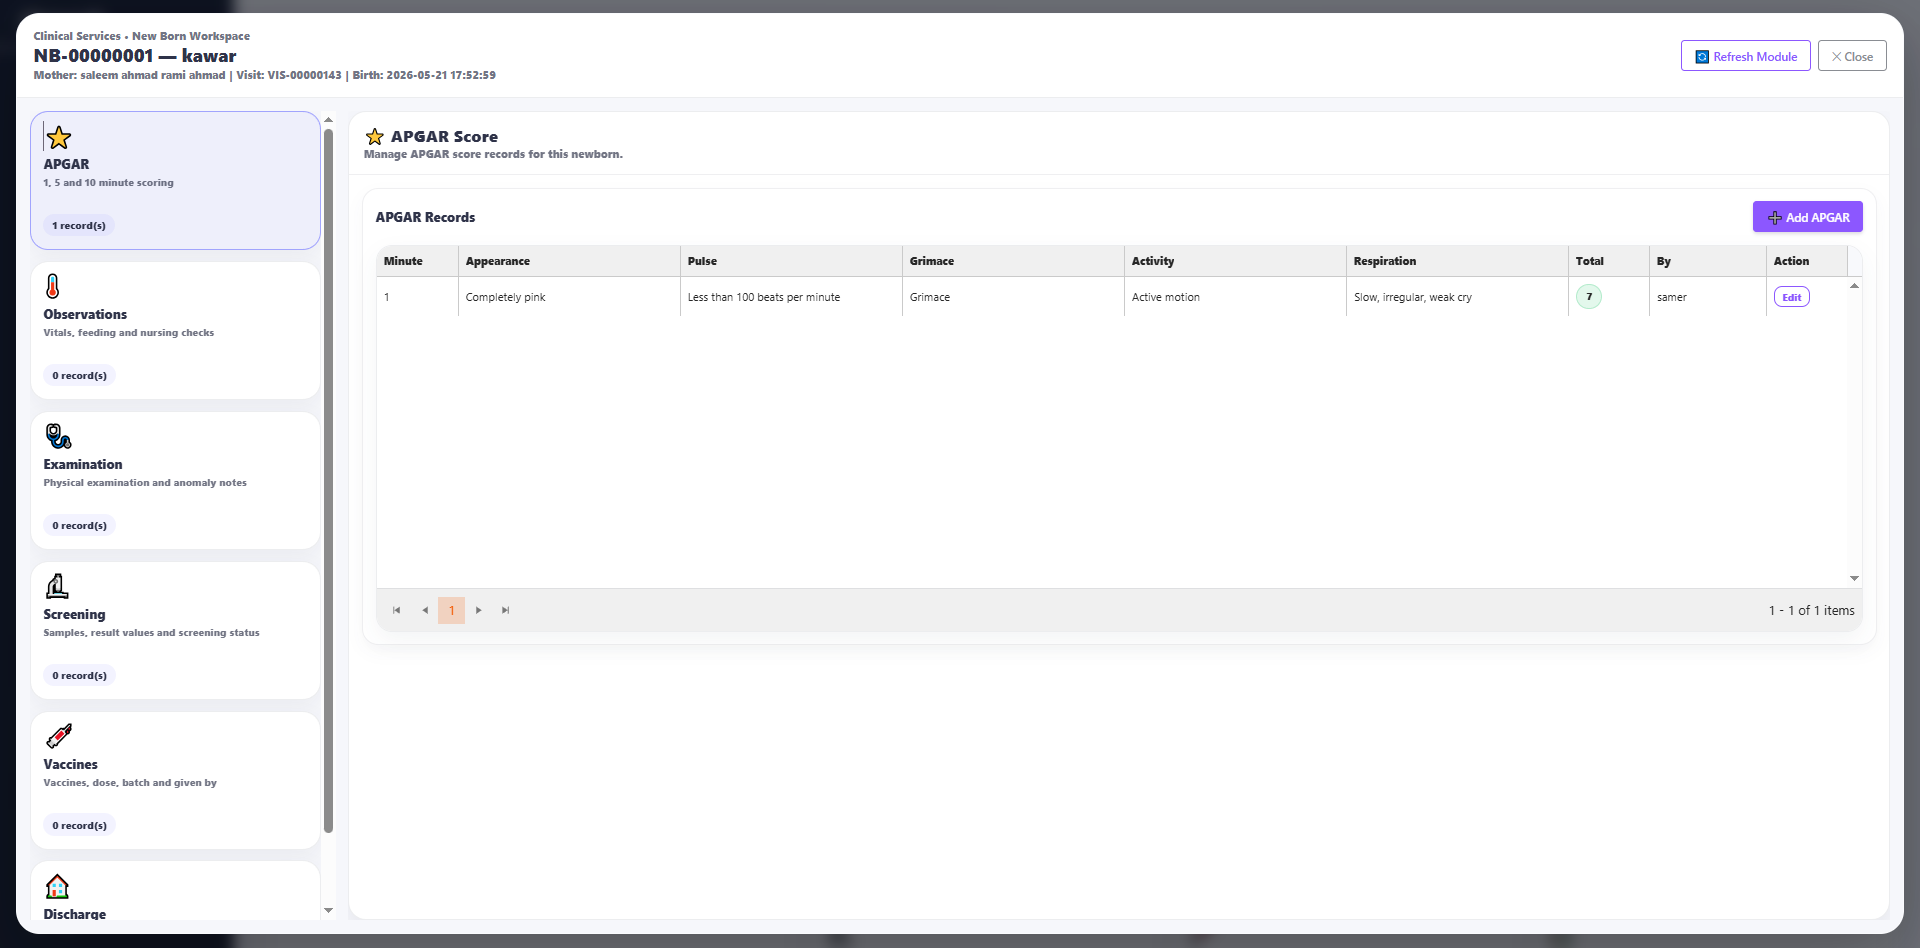
Task: Click the table scroll down arrow
Action: click(1854, 578)
